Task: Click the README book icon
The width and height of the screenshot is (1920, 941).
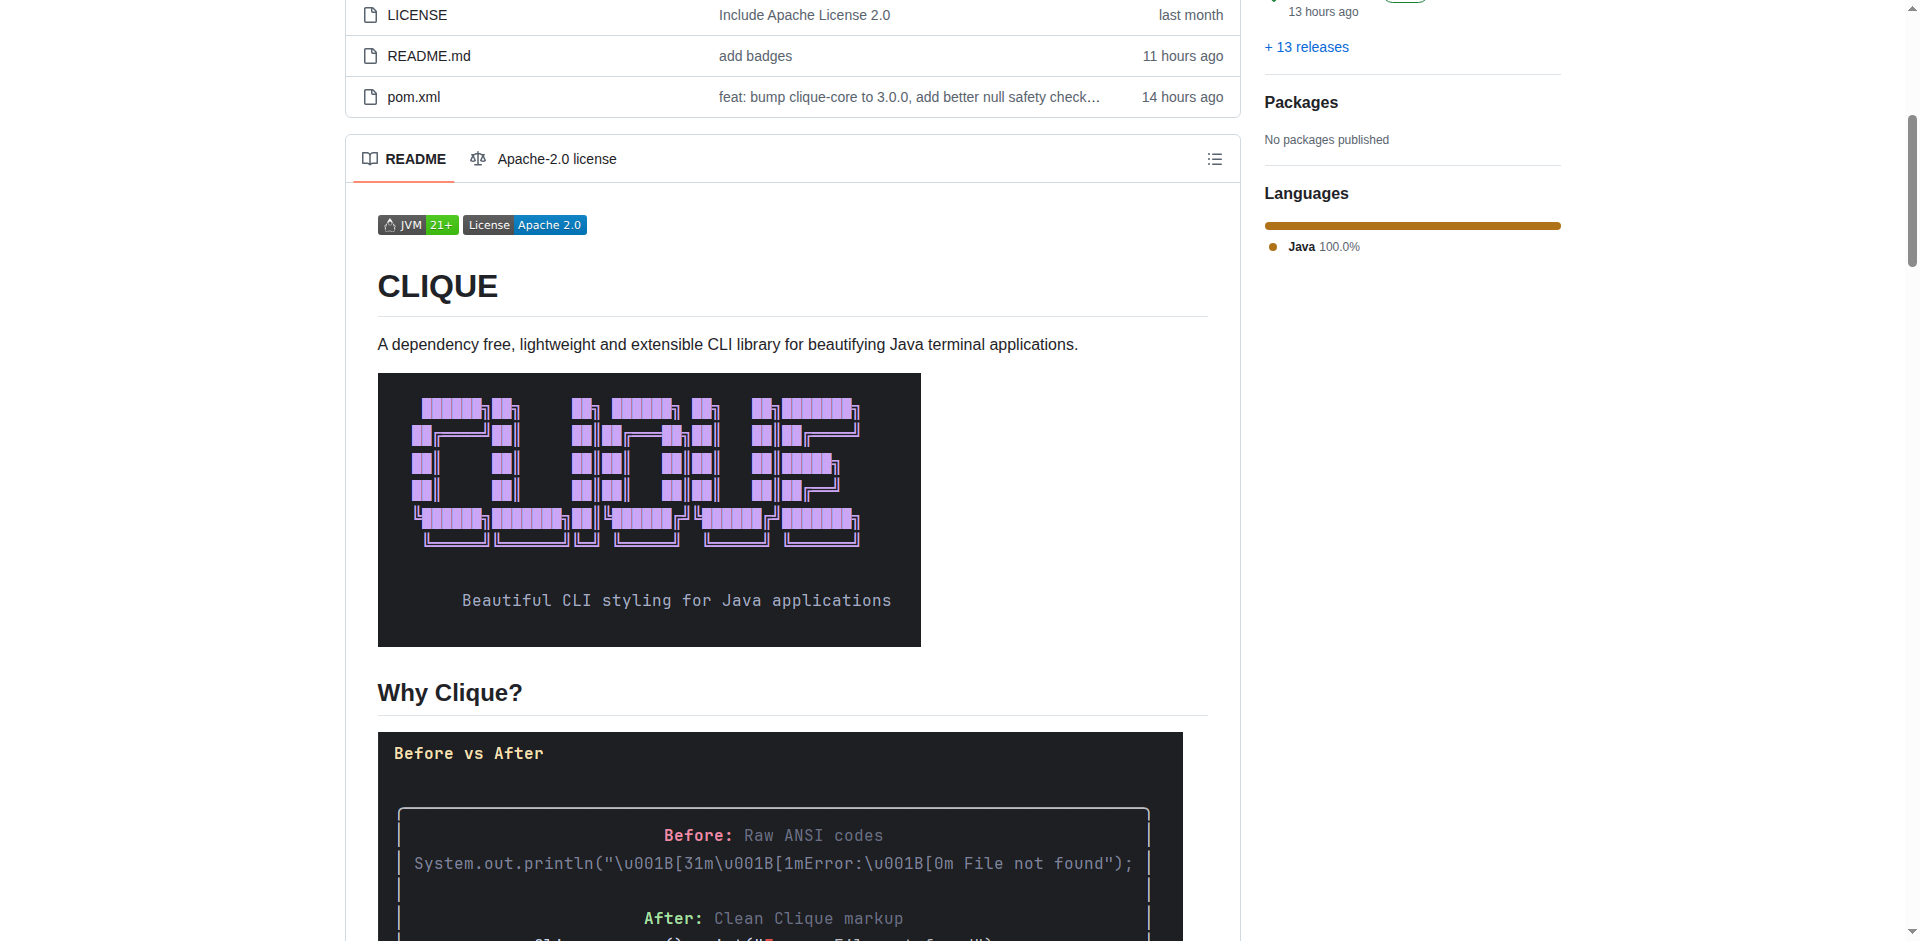Action: (x=370, y=159)
